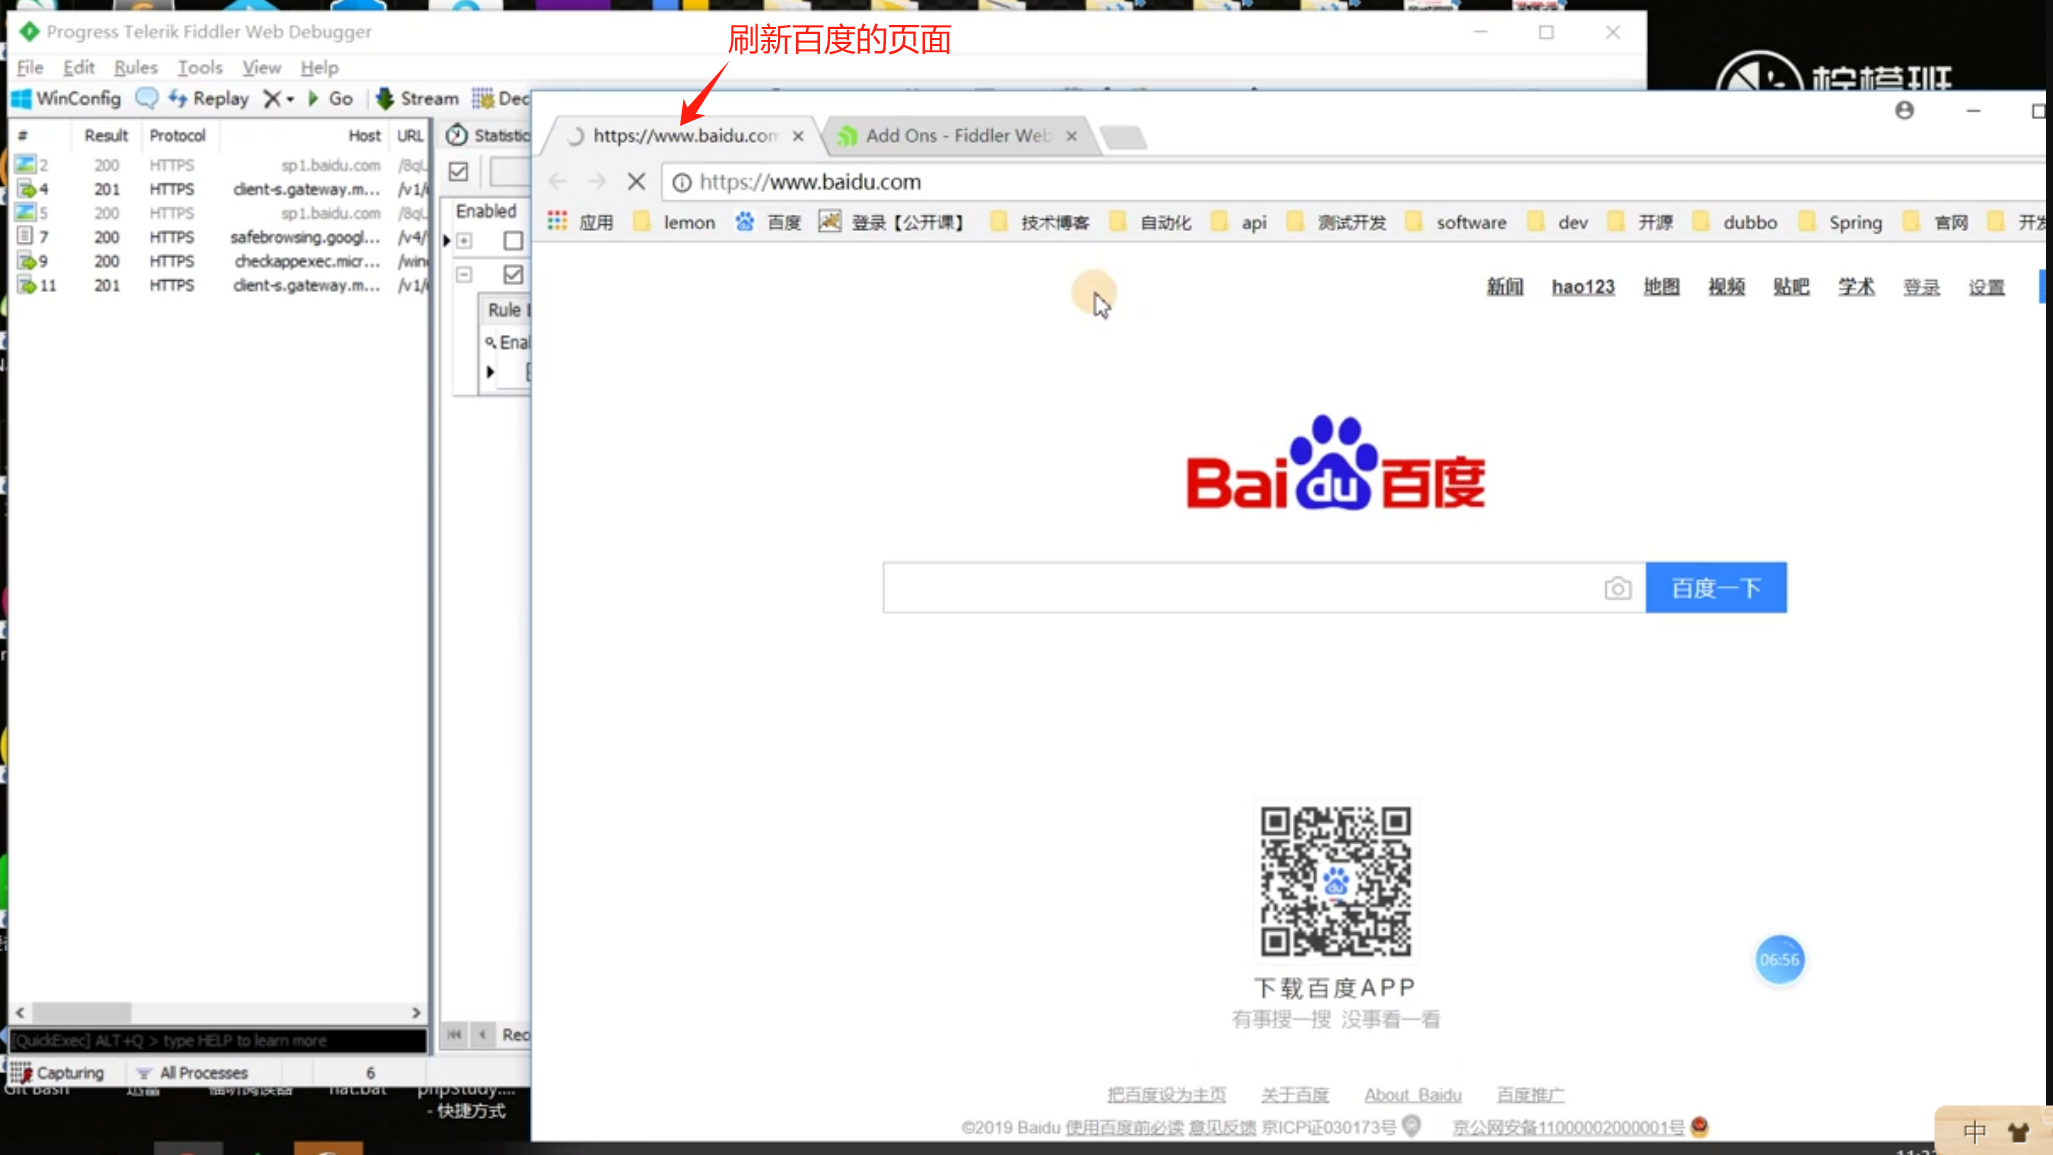The width and height of the screenshot is (2053, 1155).
Task: Uncheck the checked rule checkbox in the list
Action: 513,274
